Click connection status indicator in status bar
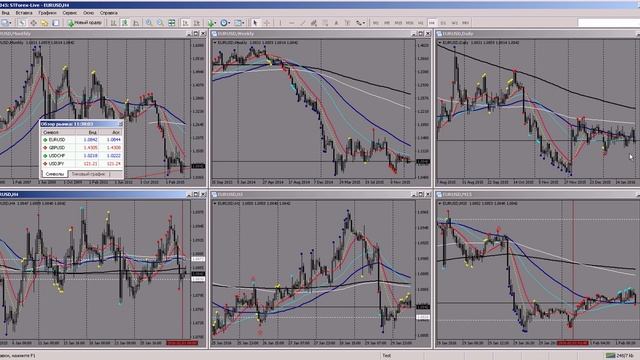The width and height of the screenshot is (640, 360). (x=620, y=356)
